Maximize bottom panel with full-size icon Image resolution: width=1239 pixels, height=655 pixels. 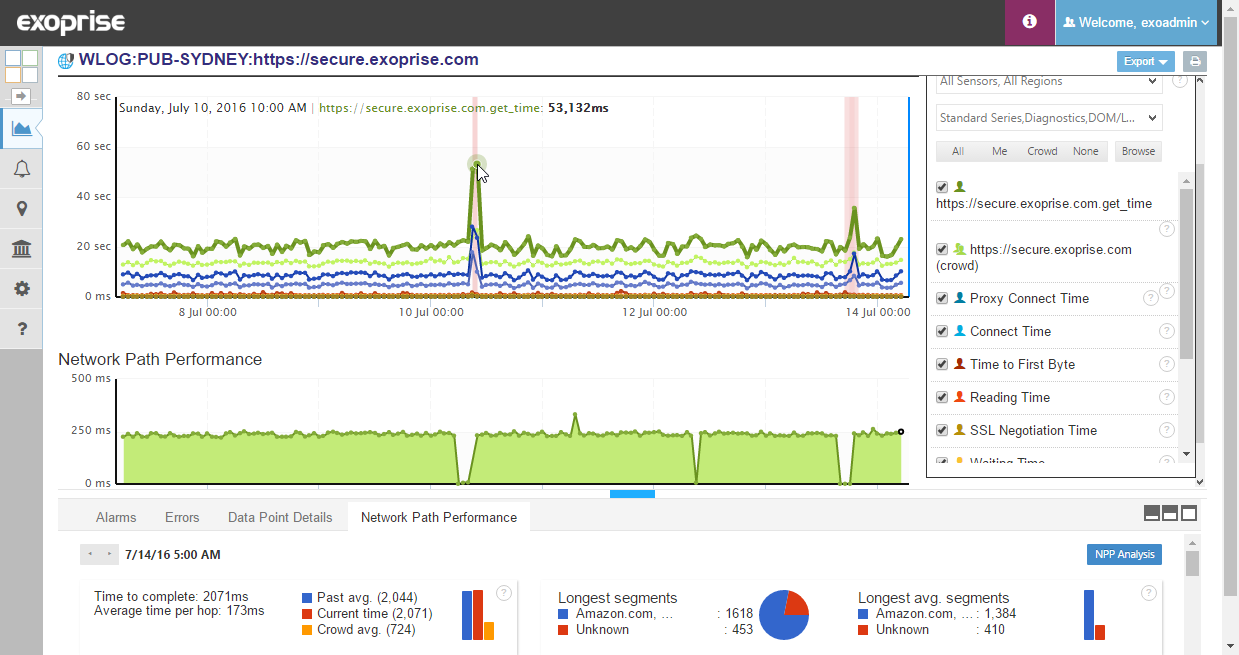click(x=1189, y=513)
